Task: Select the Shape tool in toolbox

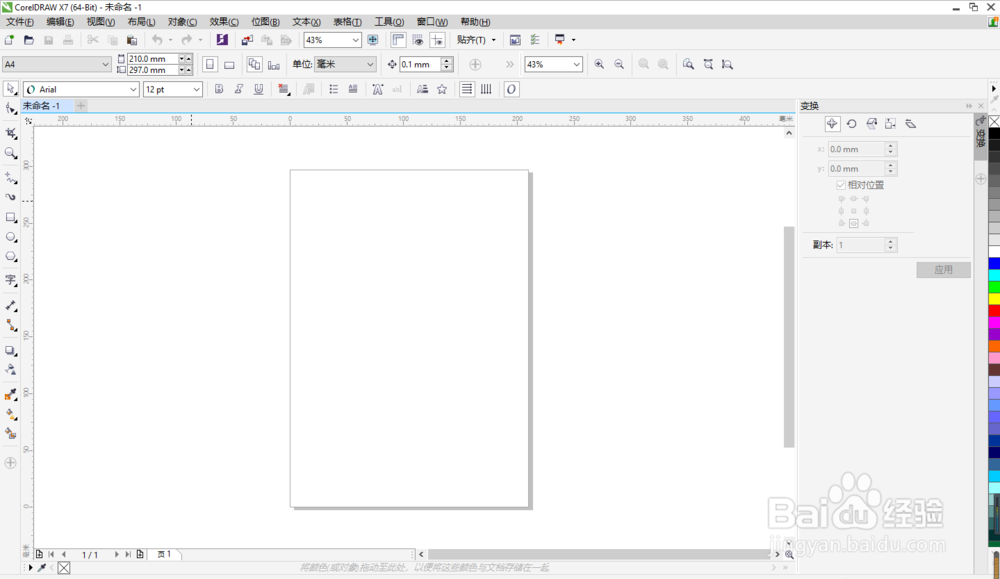Action: [x=11, y=109]
